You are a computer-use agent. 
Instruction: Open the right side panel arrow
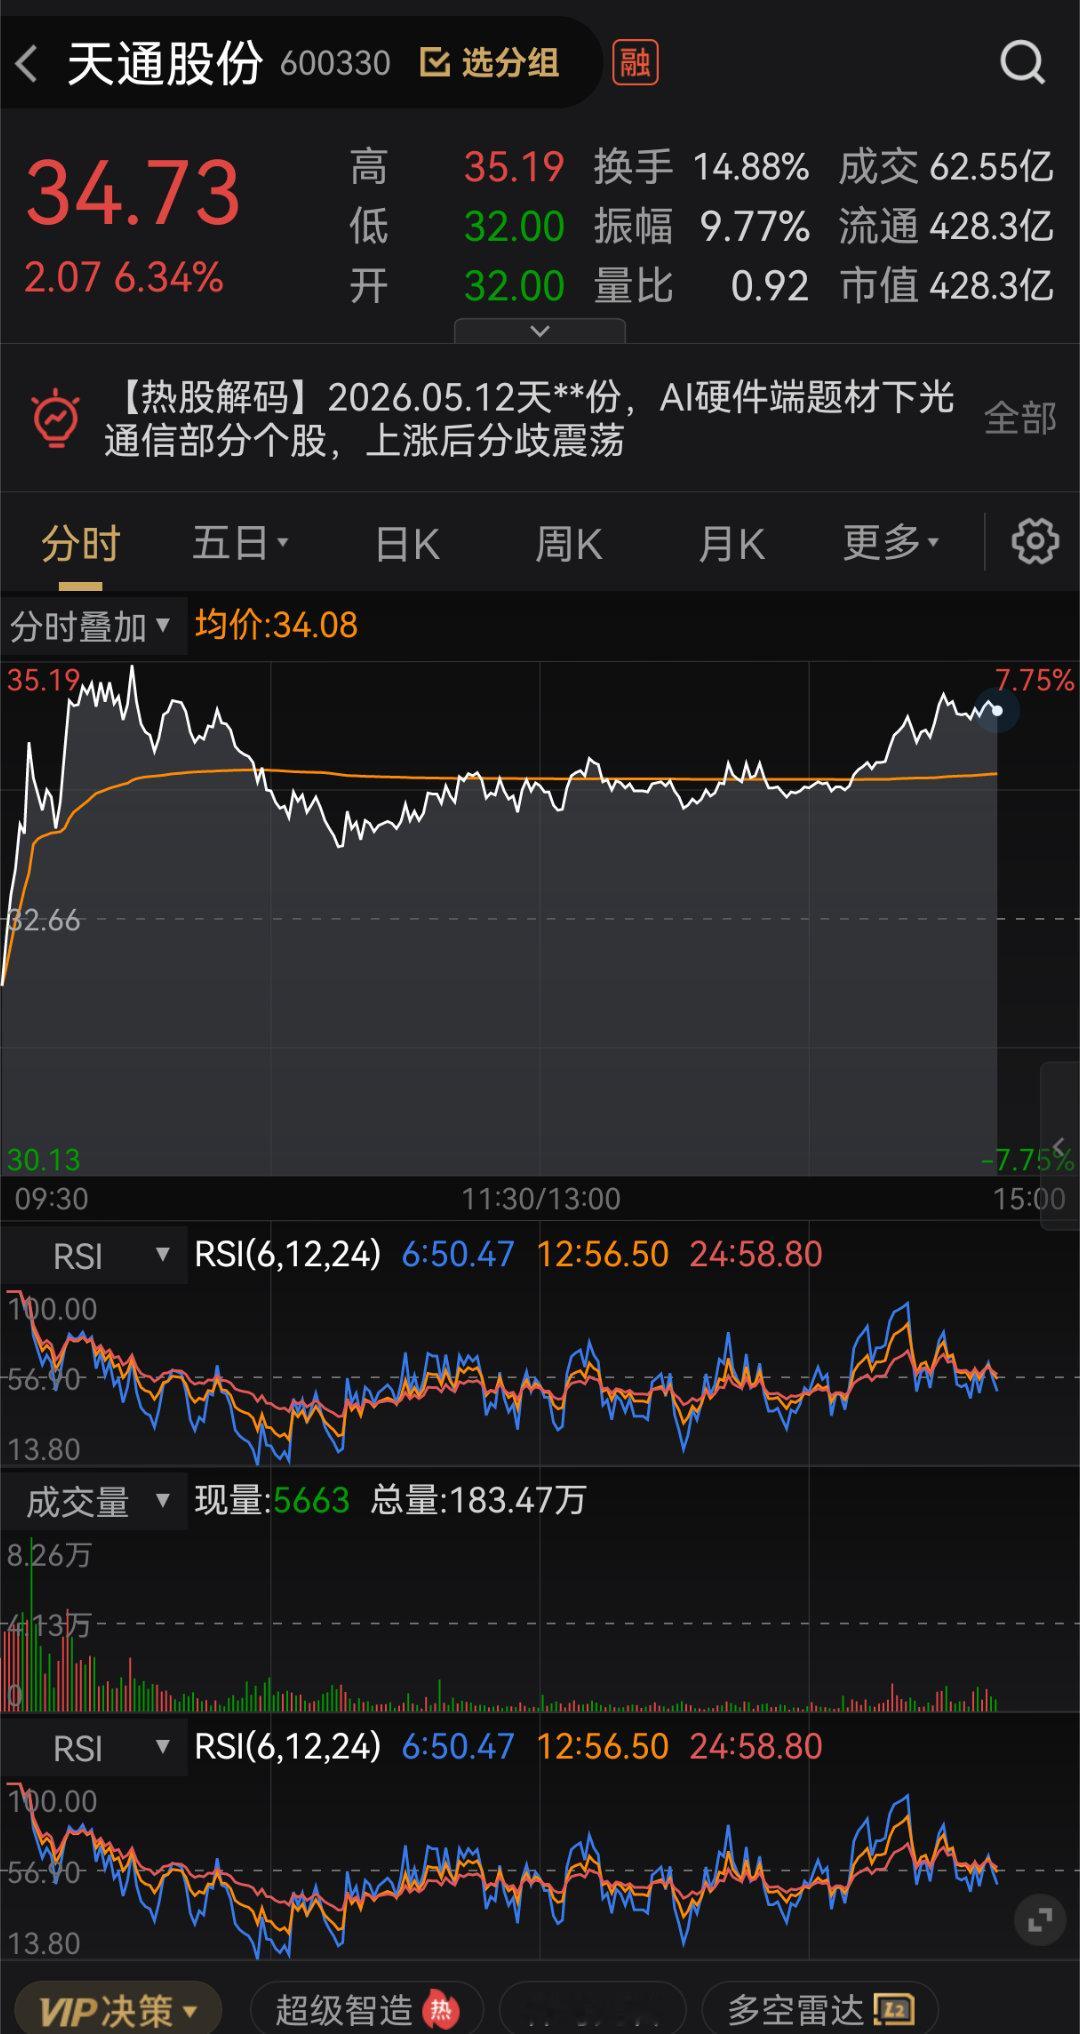[1059, 1146]
